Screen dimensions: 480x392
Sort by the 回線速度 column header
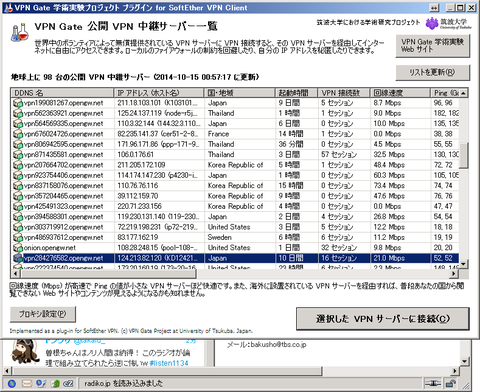pyautogui.click(x=401, y=93)
